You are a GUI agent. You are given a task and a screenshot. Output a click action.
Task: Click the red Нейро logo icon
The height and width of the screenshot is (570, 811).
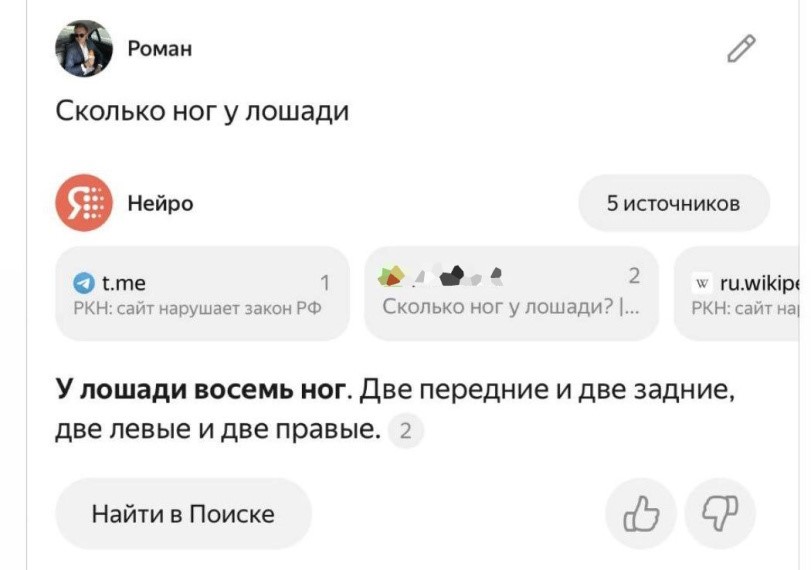pyautogui.click(x=83, y=204)
